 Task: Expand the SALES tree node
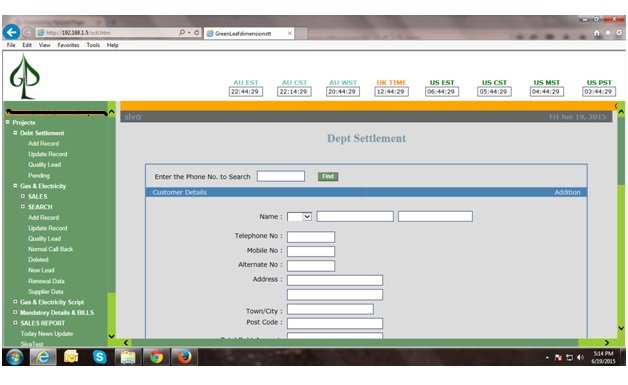(23, 196)
